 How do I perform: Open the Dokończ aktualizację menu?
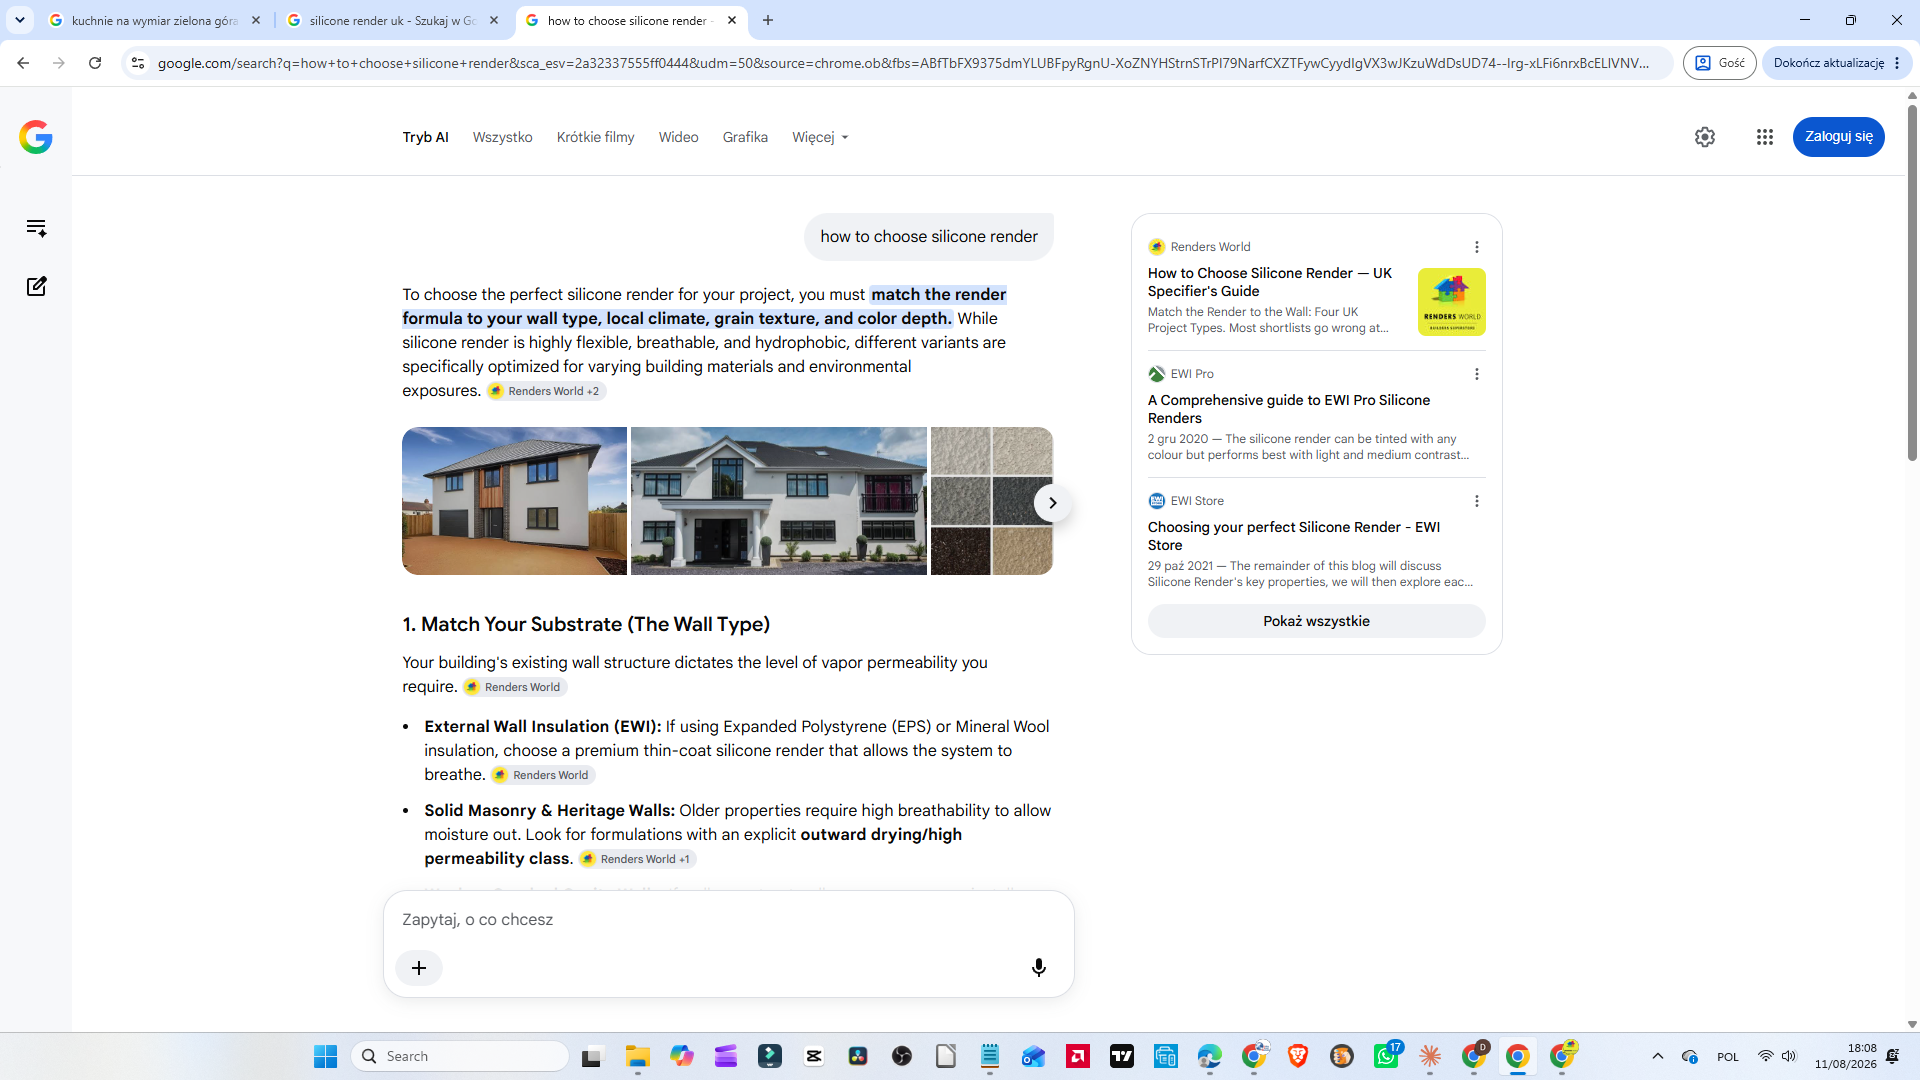[x=1838, y=63]
